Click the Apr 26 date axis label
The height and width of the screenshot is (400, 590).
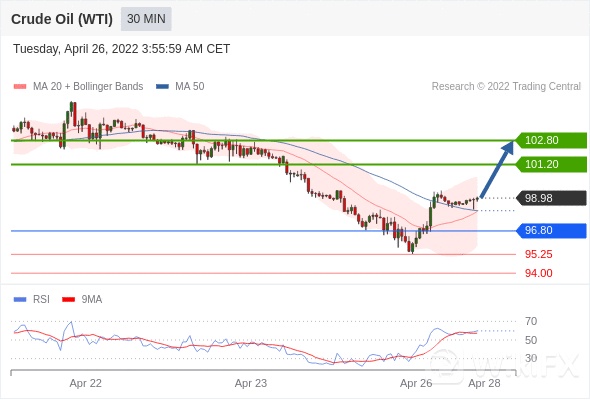pos(416,383)
